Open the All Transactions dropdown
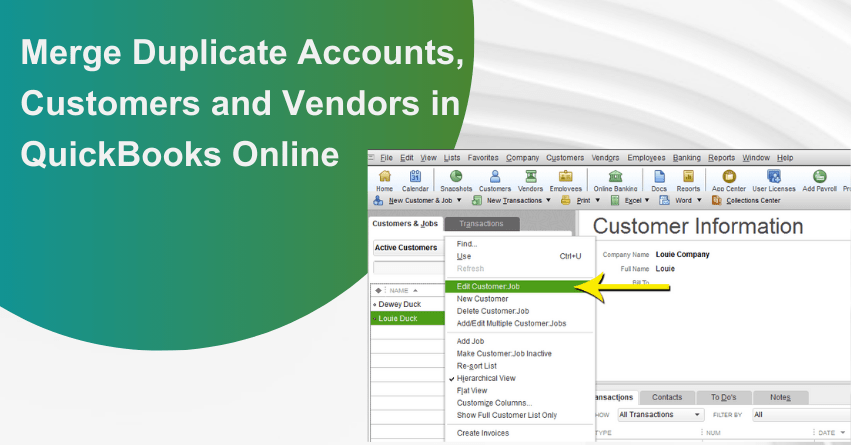Screen dimensions: 851x445 coord(661,415)
